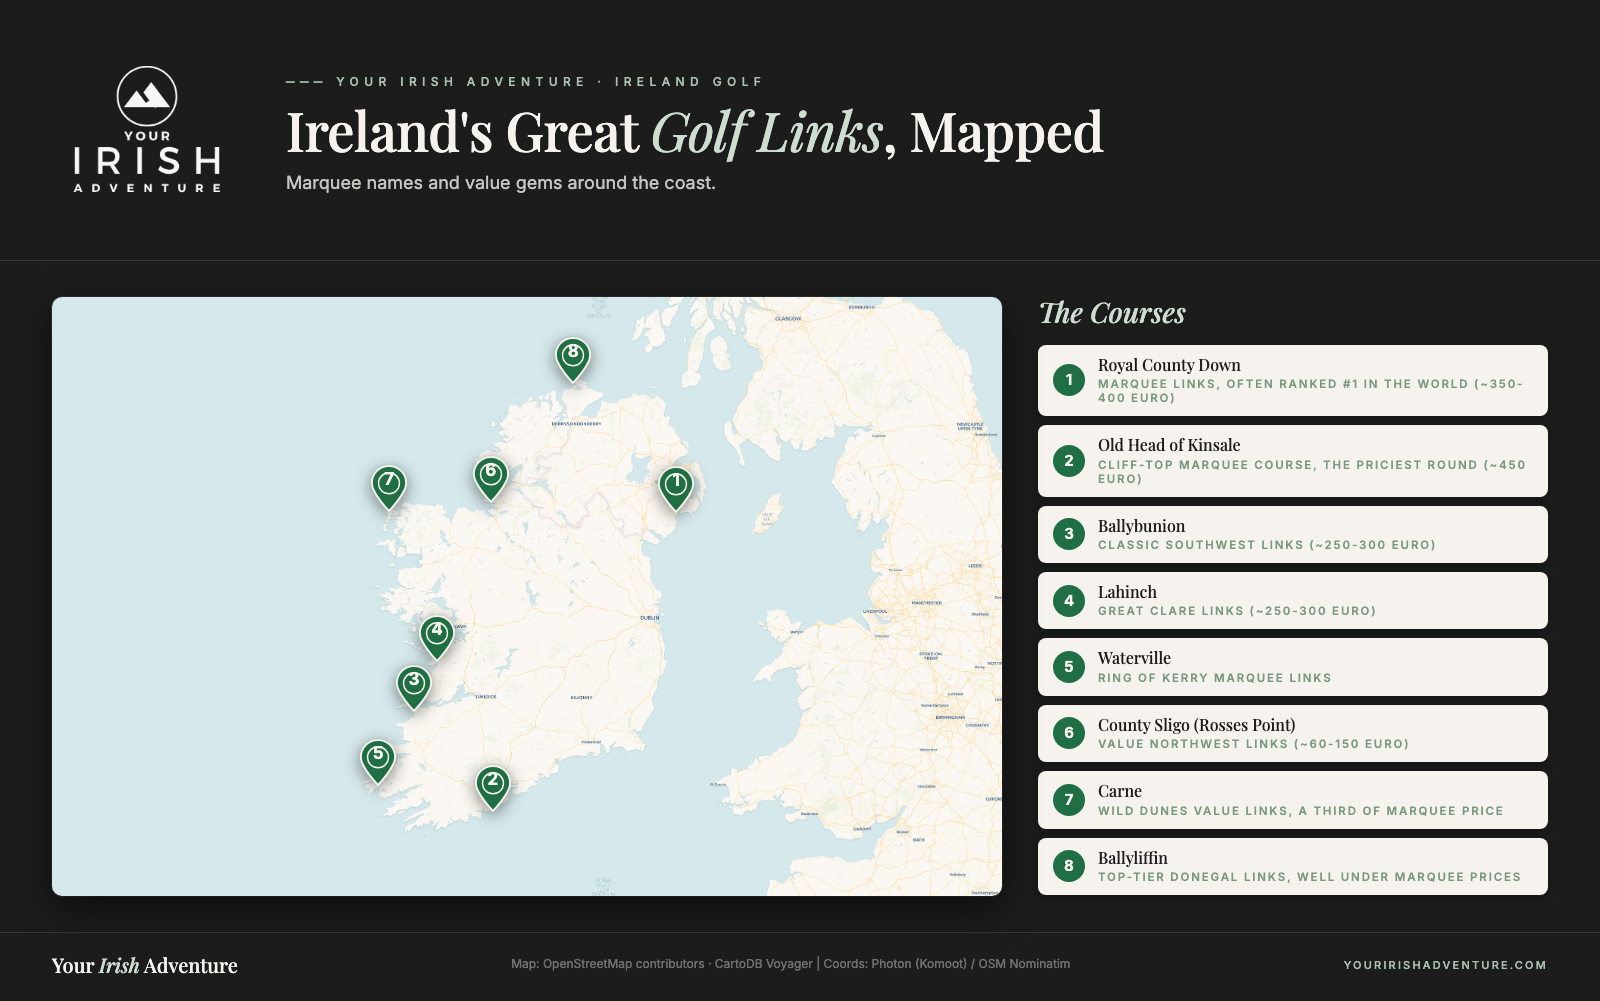Screen dimensions: 1600x1001
Task: Click 'Ring of Kerry Marquee Links' text
Action: (x=1215, y=678)
